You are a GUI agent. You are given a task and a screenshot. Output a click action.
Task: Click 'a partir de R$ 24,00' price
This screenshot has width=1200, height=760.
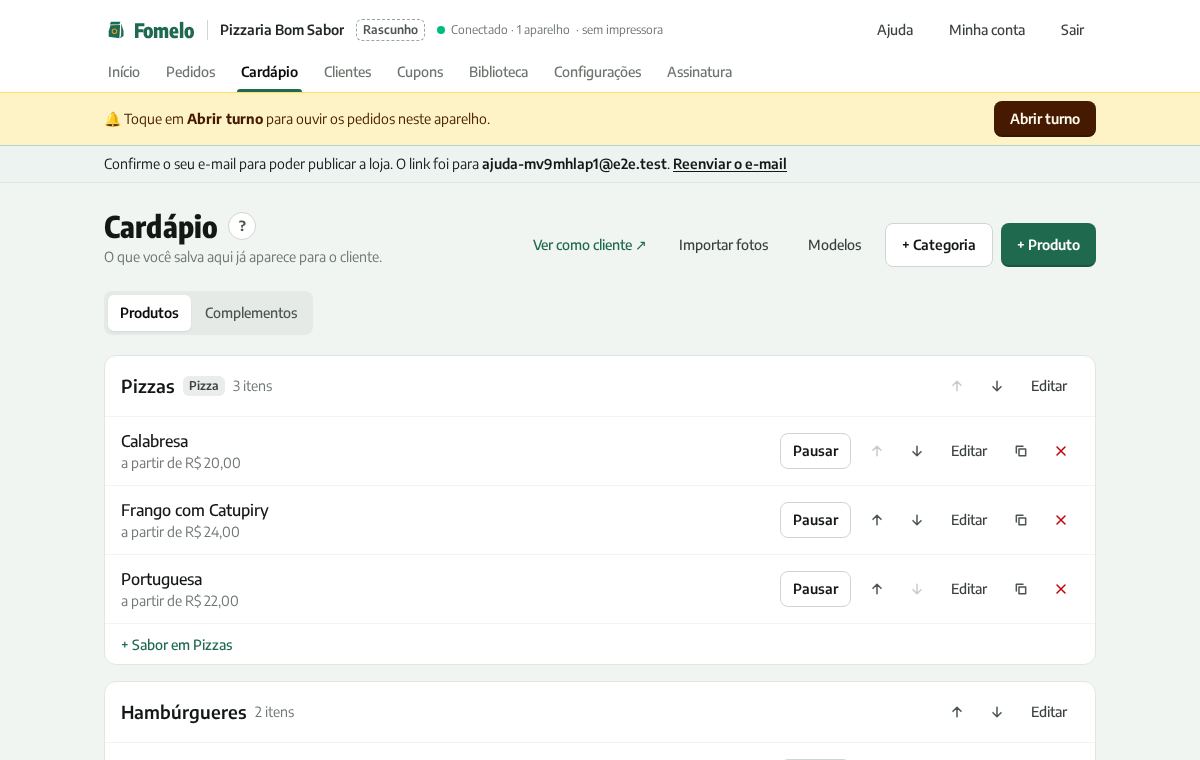pos(181,532)
